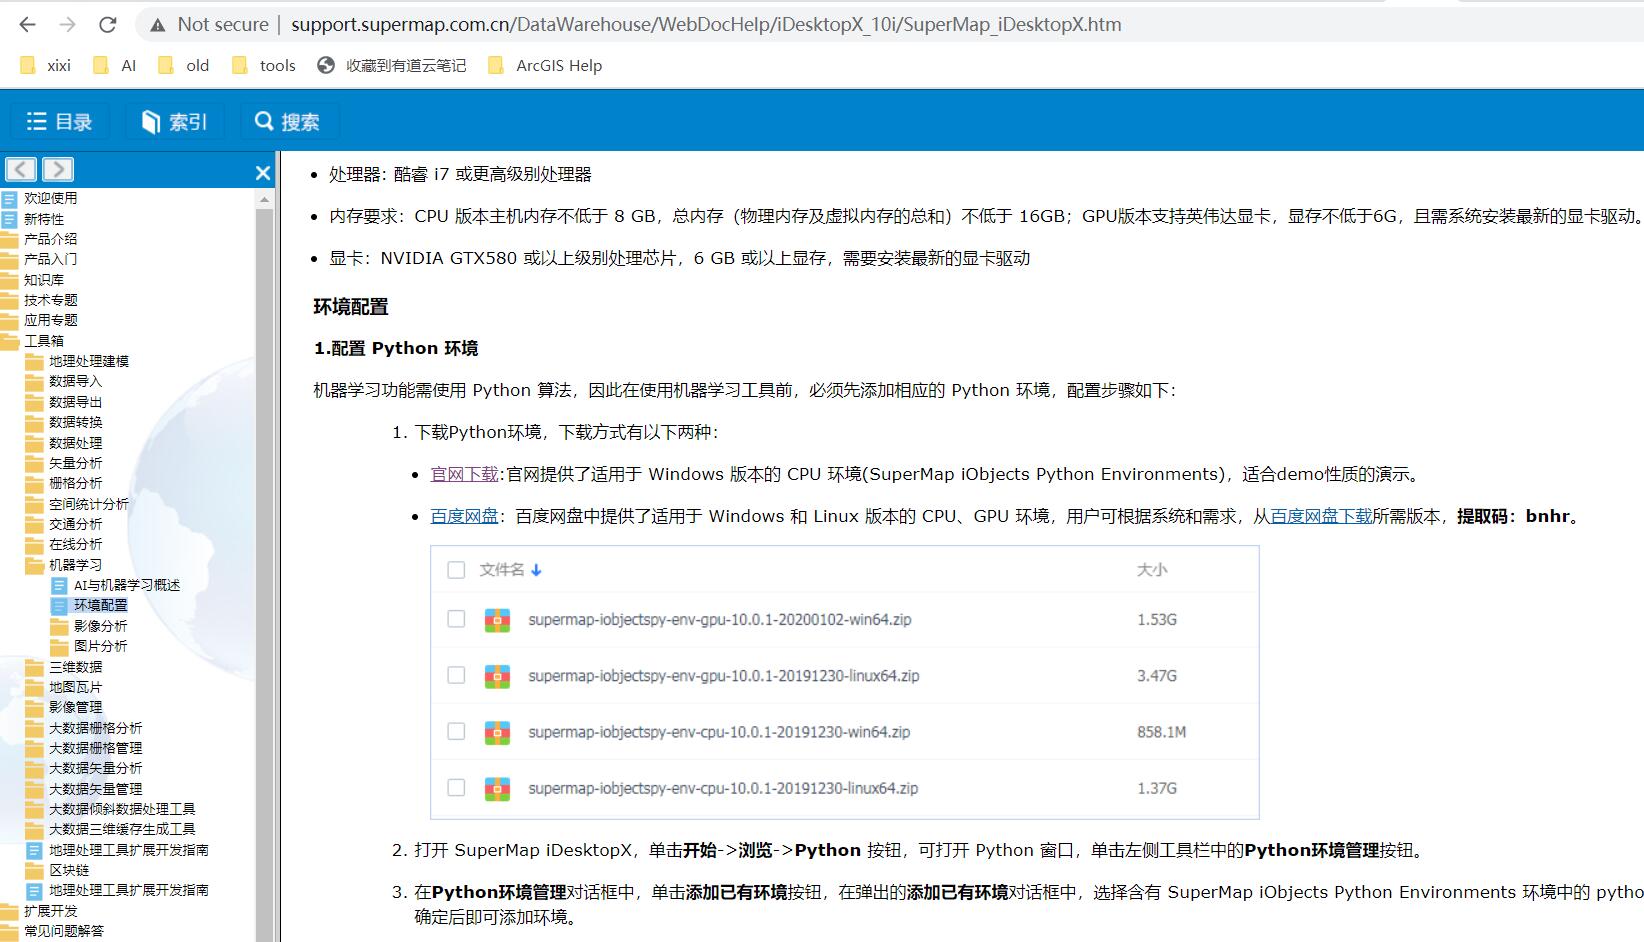Open the ArcGIS Help bookmark folder
The image size is (1644, 942).
[x=545, y=65]
